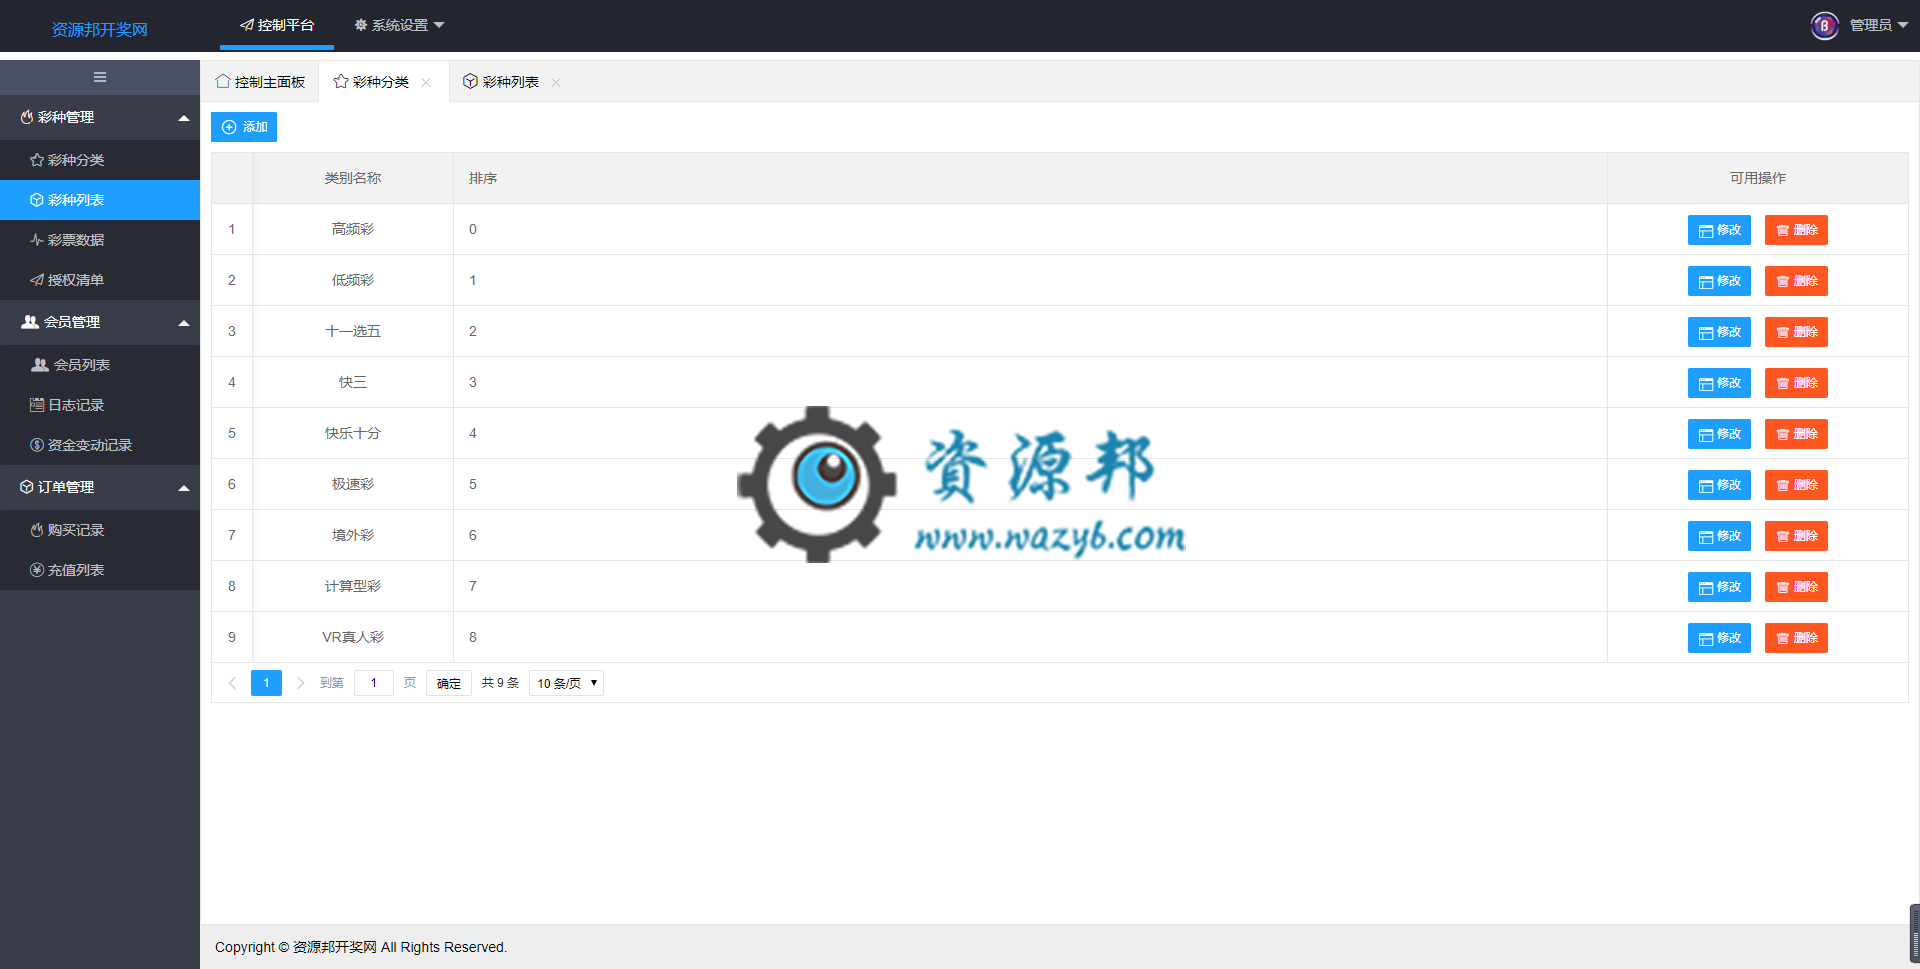Collapse the 彩种管理 sidebar group
Image resolution: width=1920 pixels, height=969 pixels.
tap(100, 117)
